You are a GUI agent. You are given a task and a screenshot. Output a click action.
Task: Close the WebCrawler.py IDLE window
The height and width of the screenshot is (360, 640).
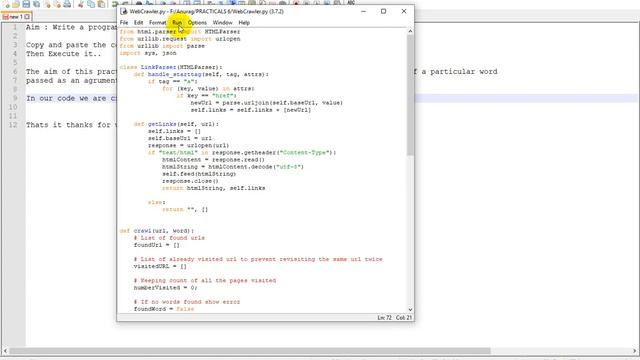404,11
